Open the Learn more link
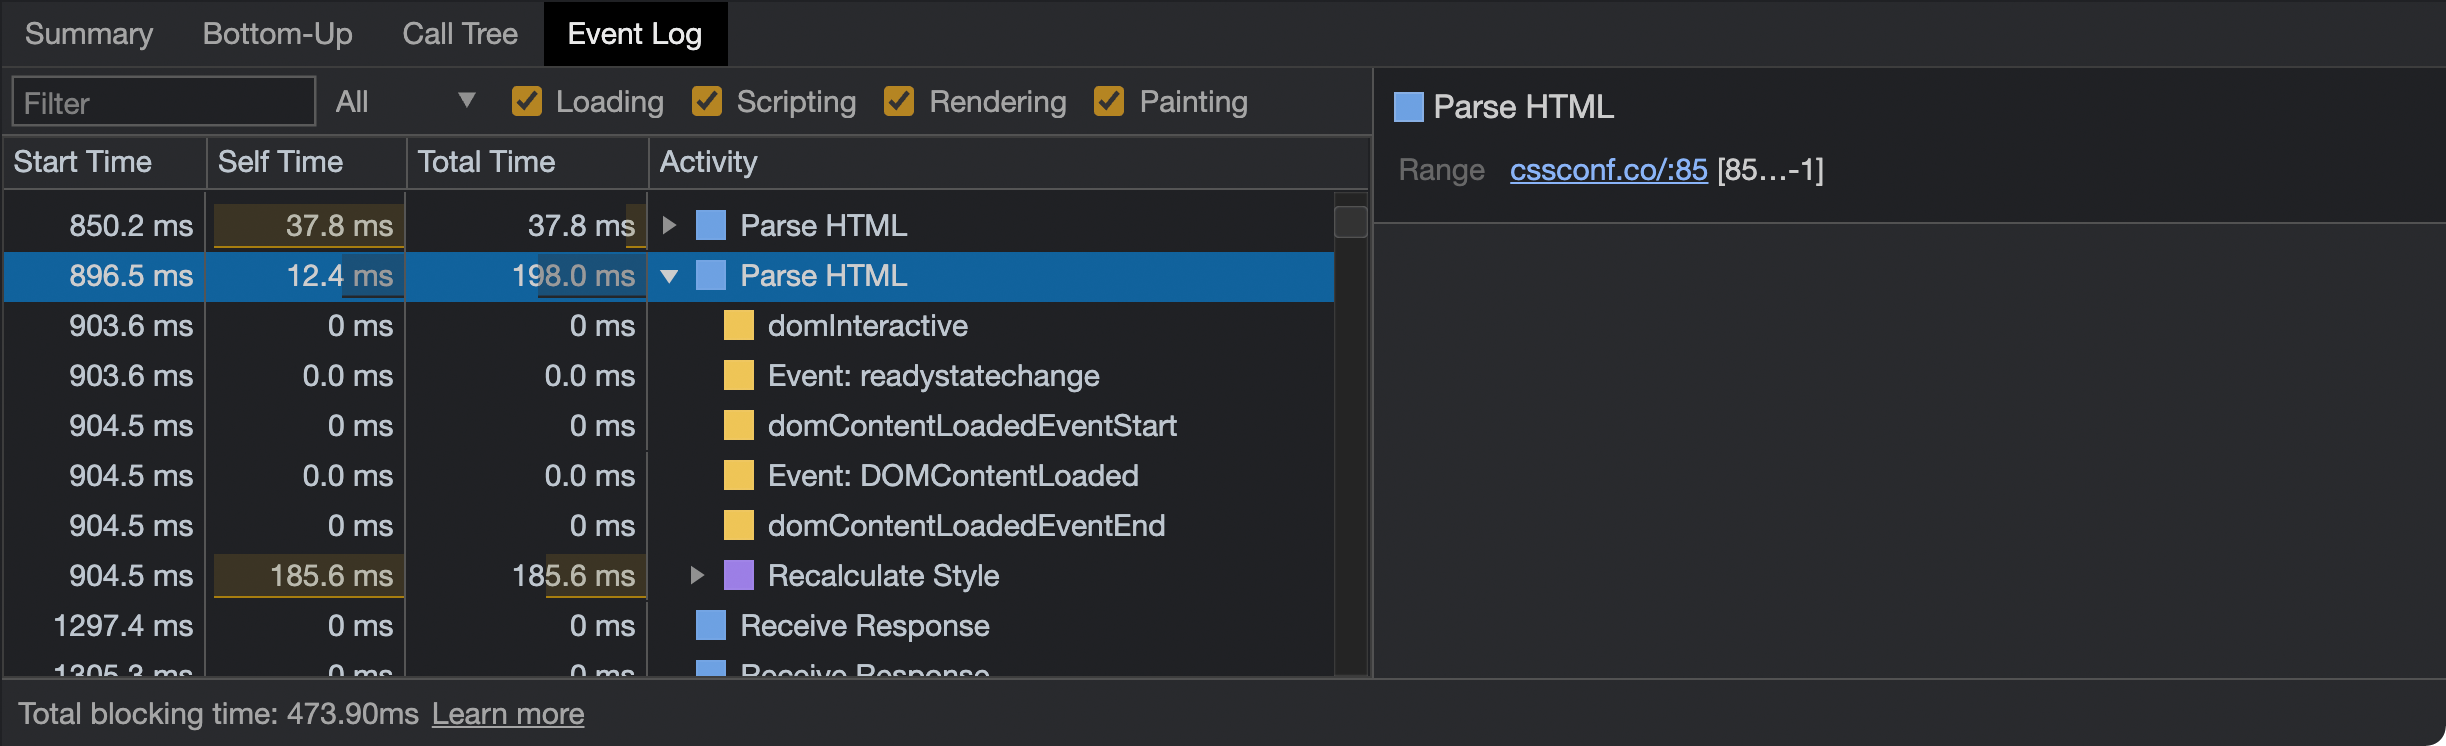 pyautogui.click(x=508, y=714)
